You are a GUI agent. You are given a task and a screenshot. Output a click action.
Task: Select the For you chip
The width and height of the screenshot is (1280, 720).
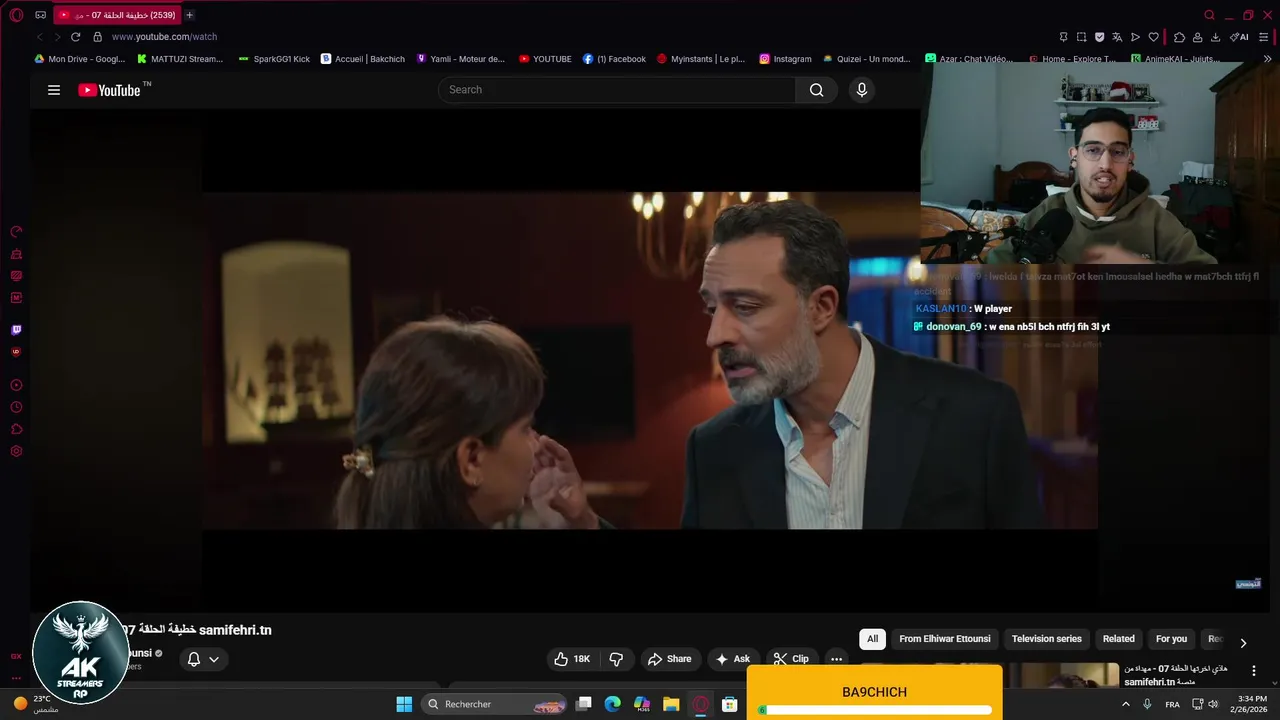pos(1171,639)
